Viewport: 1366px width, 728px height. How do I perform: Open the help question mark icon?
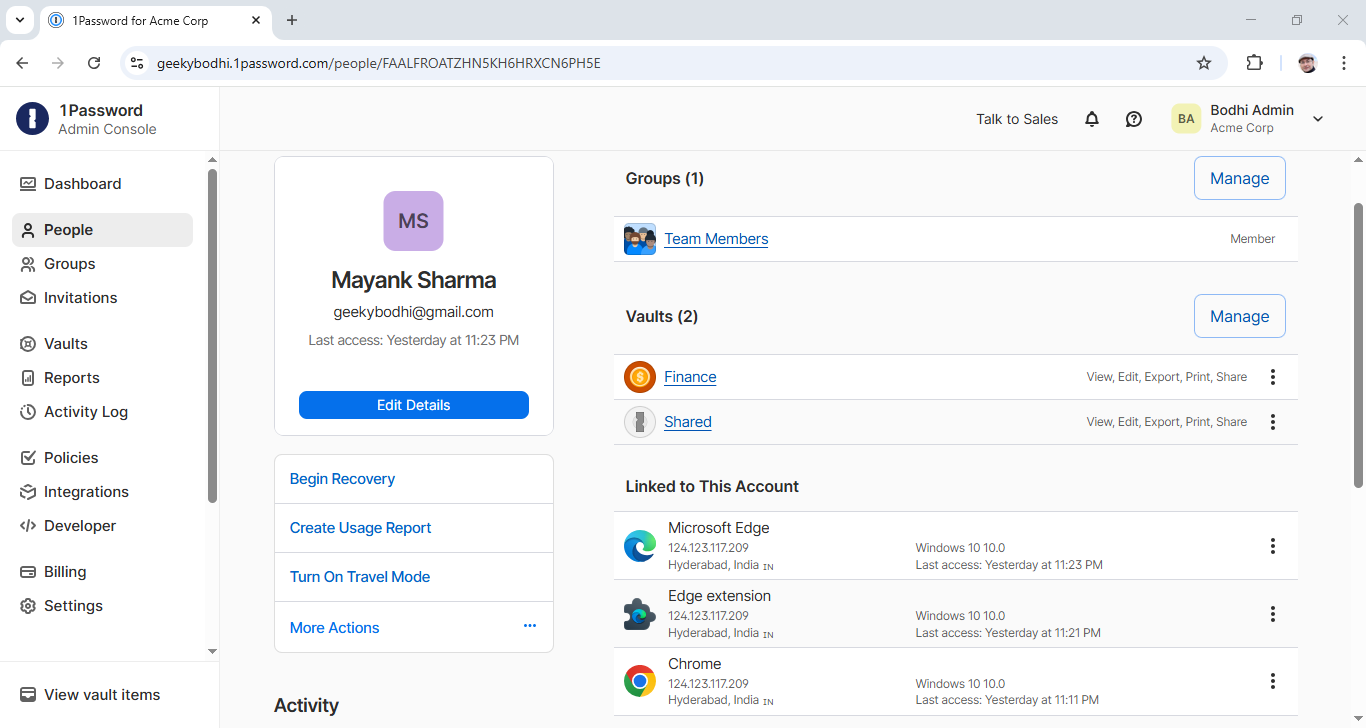pos(1134,119)
